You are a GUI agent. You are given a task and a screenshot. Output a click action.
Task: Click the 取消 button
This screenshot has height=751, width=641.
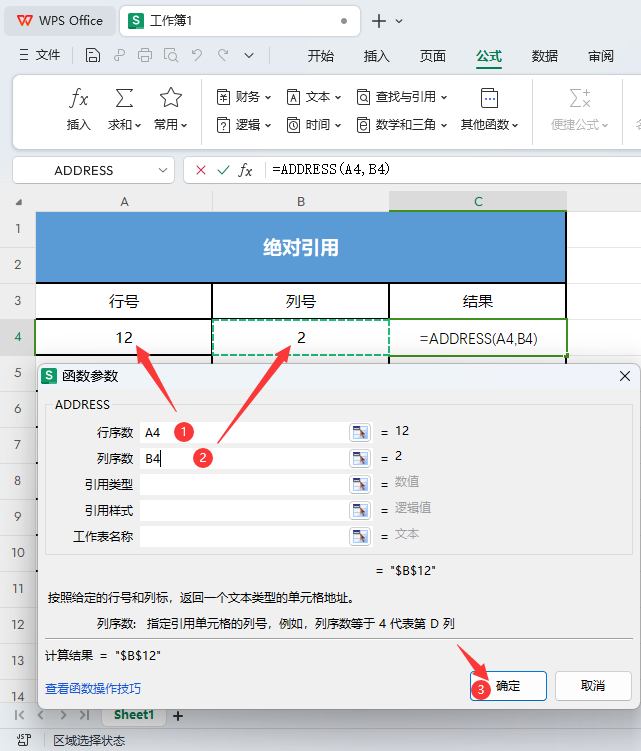click(x=593, y=686)
